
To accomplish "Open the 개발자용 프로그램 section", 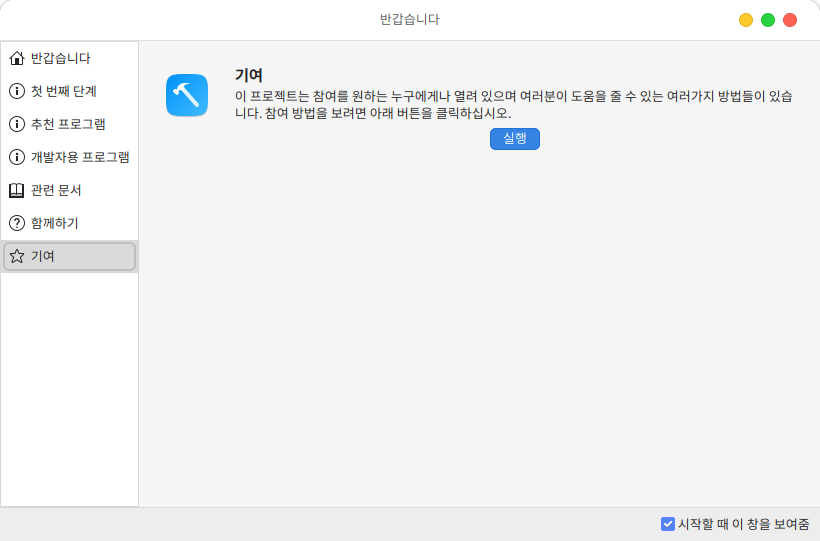I will tap(80, 157).
